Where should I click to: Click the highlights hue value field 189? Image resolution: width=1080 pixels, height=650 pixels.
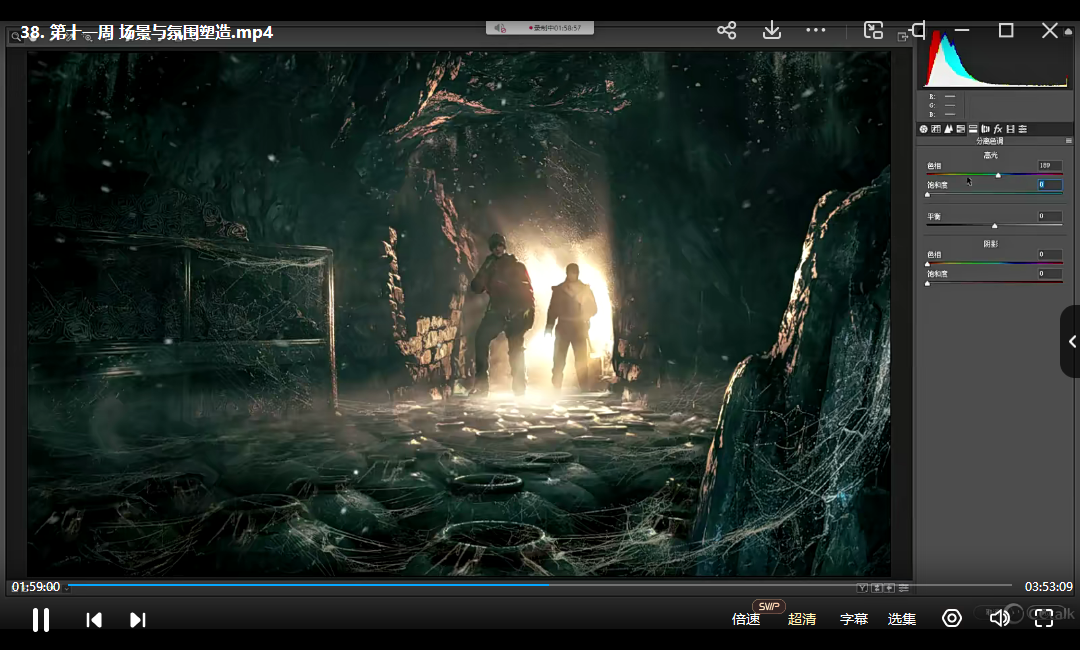(x=1050, y=165)
